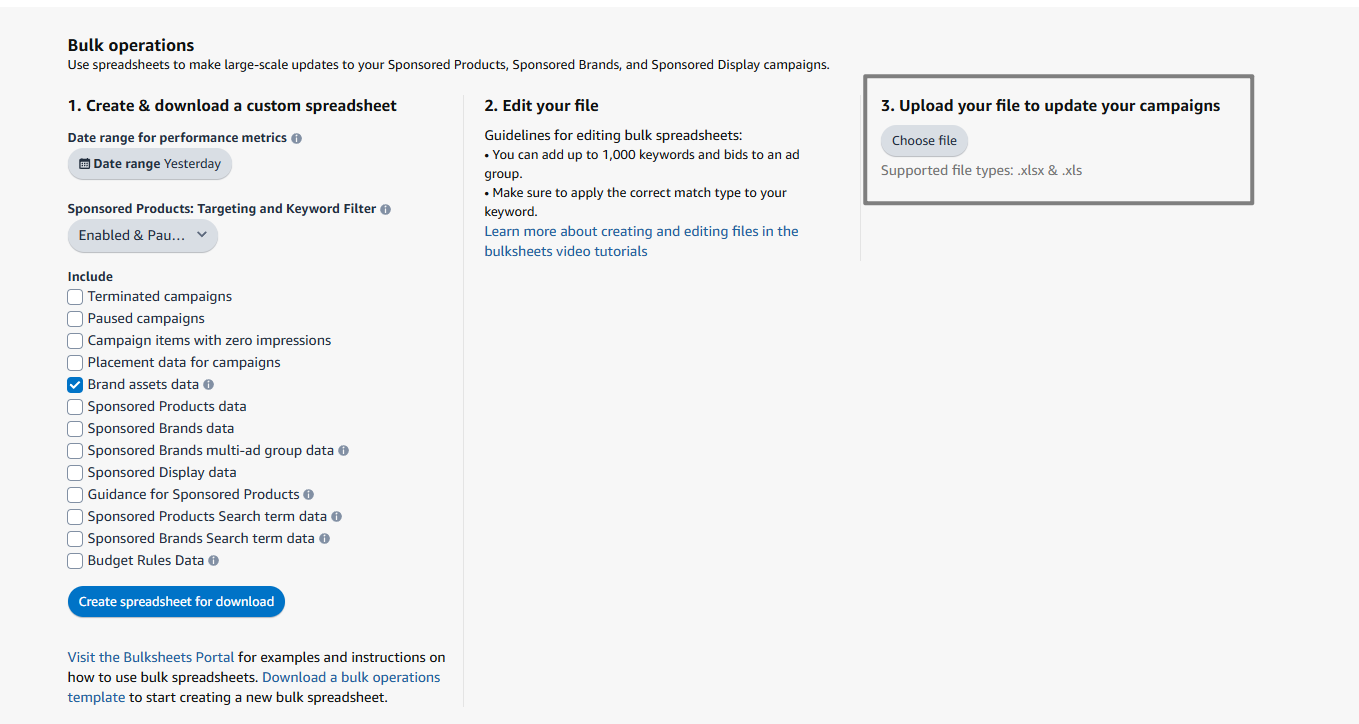View info icon next to Sponsored Brands Search term data

pos(324,538)
